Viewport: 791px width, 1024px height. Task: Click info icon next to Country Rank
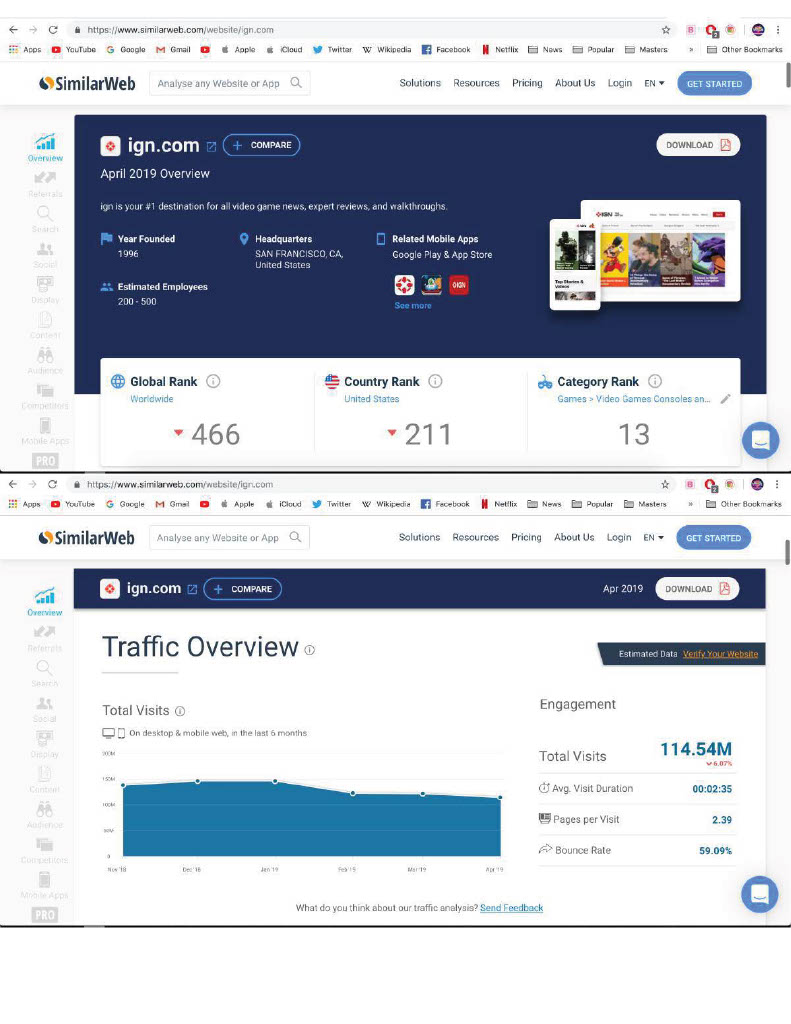pos(435,381)
